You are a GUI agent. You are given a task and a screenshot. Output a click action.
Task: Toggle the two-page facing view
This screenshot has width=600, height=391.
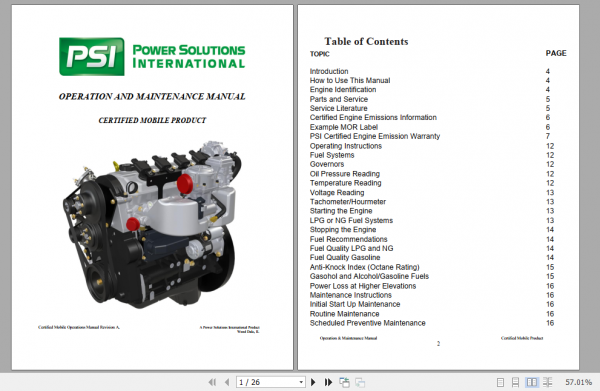click(532, 382)
